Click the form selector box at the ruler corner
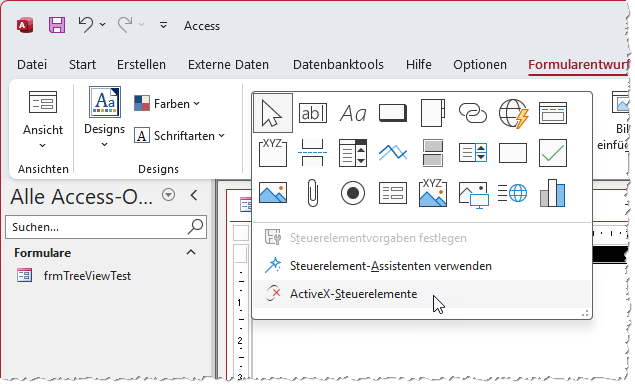 241,233
